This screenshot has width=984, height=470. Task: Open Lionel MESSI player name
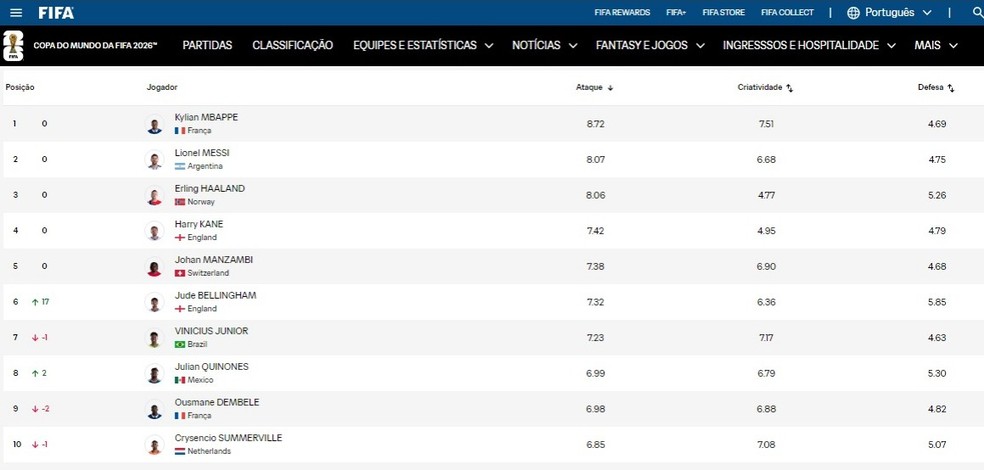pos(202,153)
